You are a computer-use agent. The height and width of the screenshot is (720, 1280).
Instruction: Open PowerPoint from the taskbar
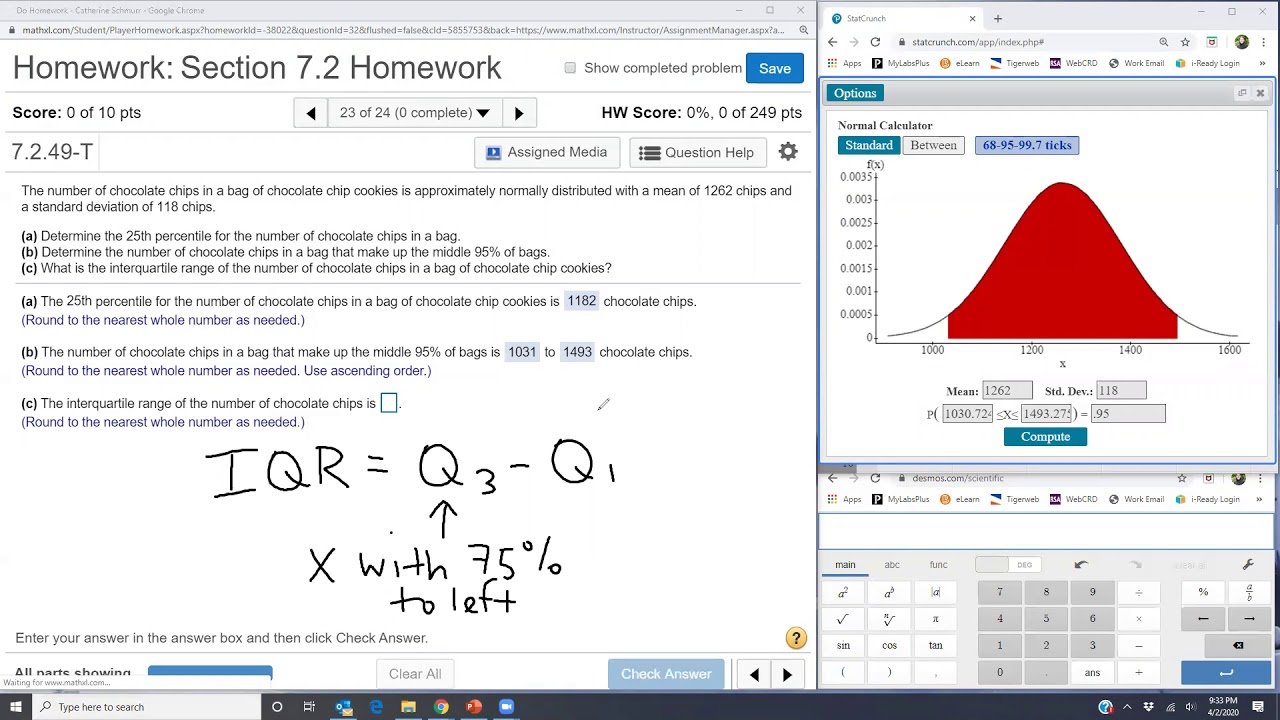tap(474, 707)
